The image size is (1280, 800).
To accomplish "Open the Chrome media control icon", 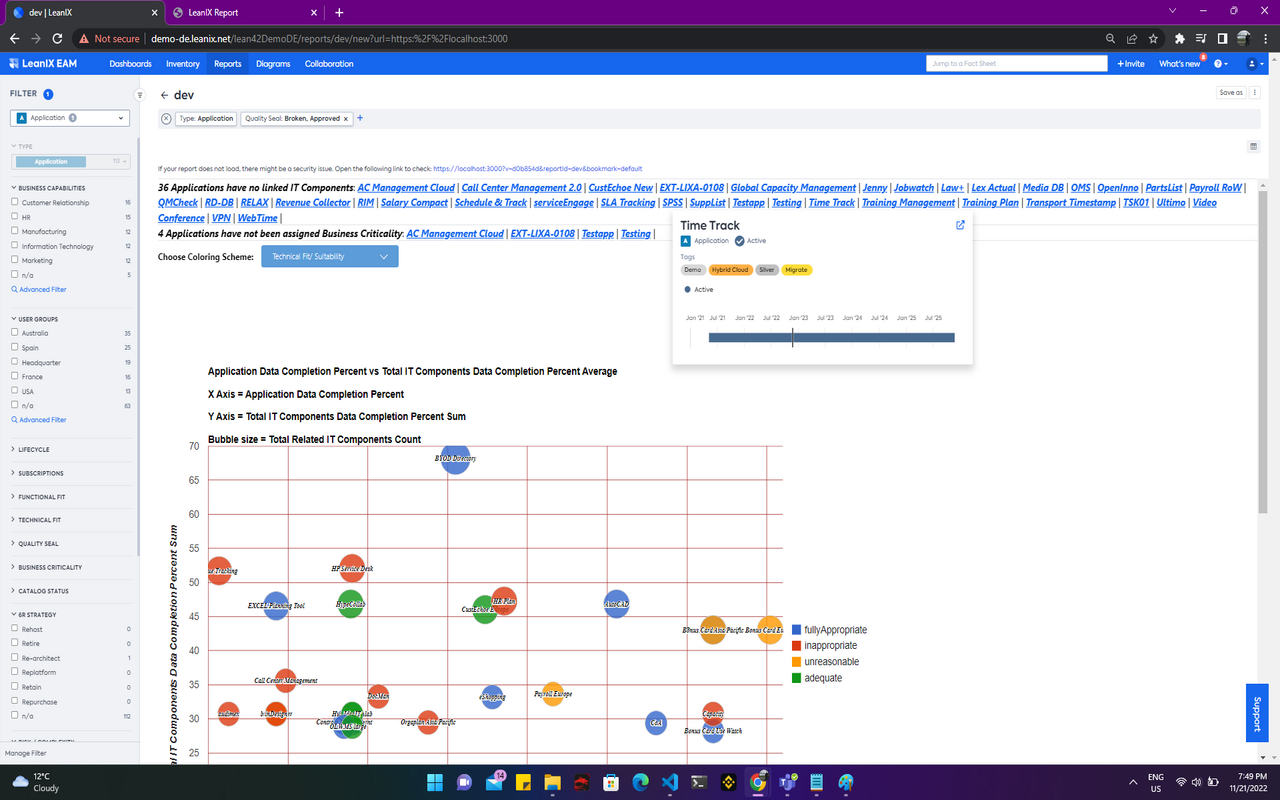I will click(x=1201, y=38).
